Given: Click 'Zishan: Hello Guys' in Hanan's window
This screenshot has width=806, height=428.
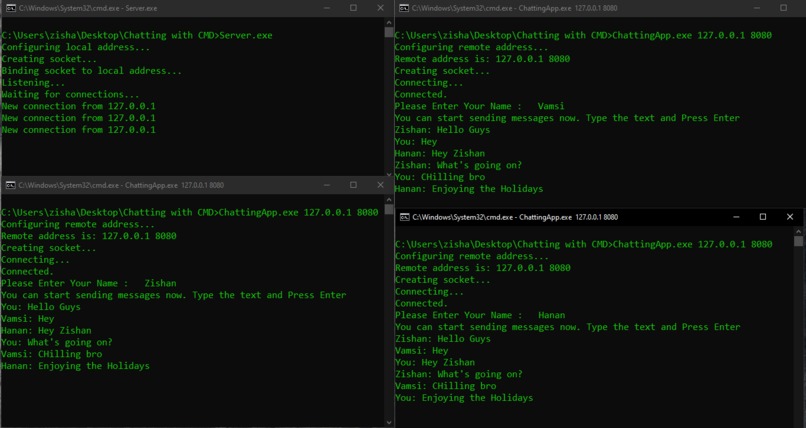Looking at the screenshot, I should pos(443,339).
